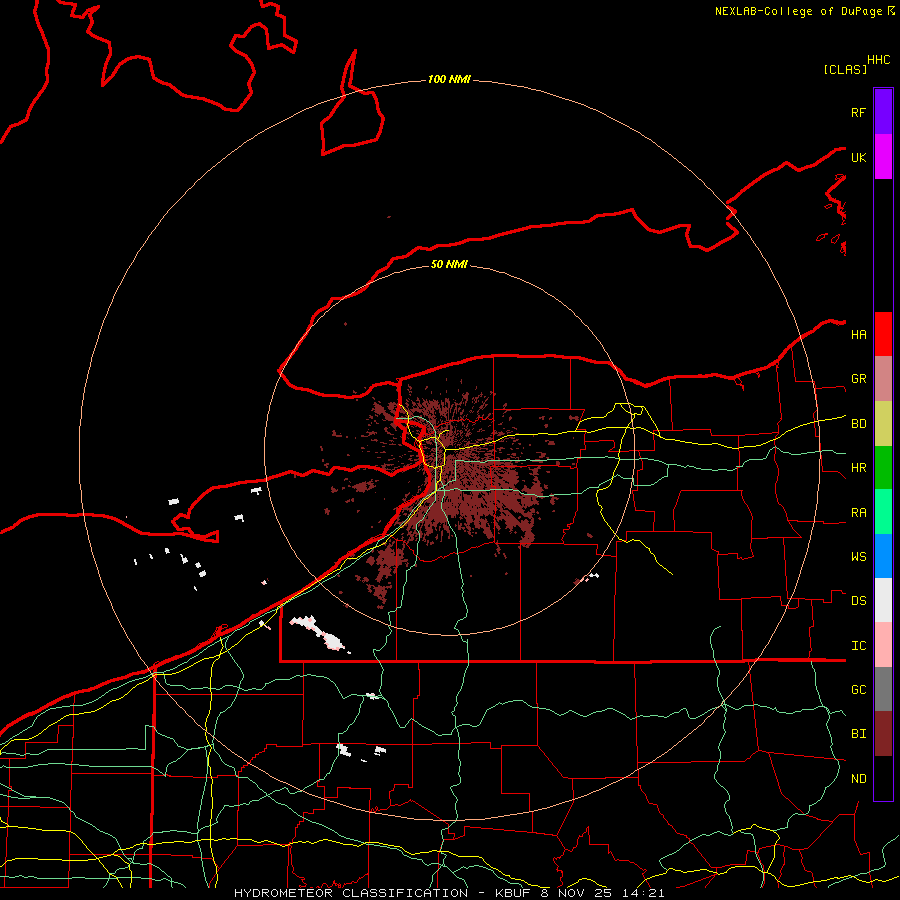
Task: Click the HYDROMETEOR CLASSIFICATION KBUF title text
Action: click(x=449, y=893)
